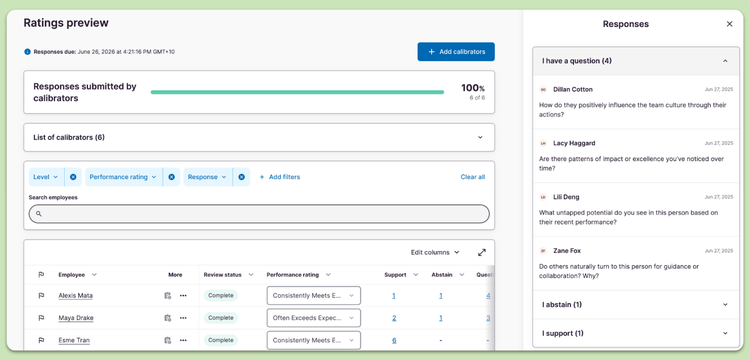Open Esme Tran's support count link
The width and height of the screenshot is (750, 360).
tap(394, 340)
